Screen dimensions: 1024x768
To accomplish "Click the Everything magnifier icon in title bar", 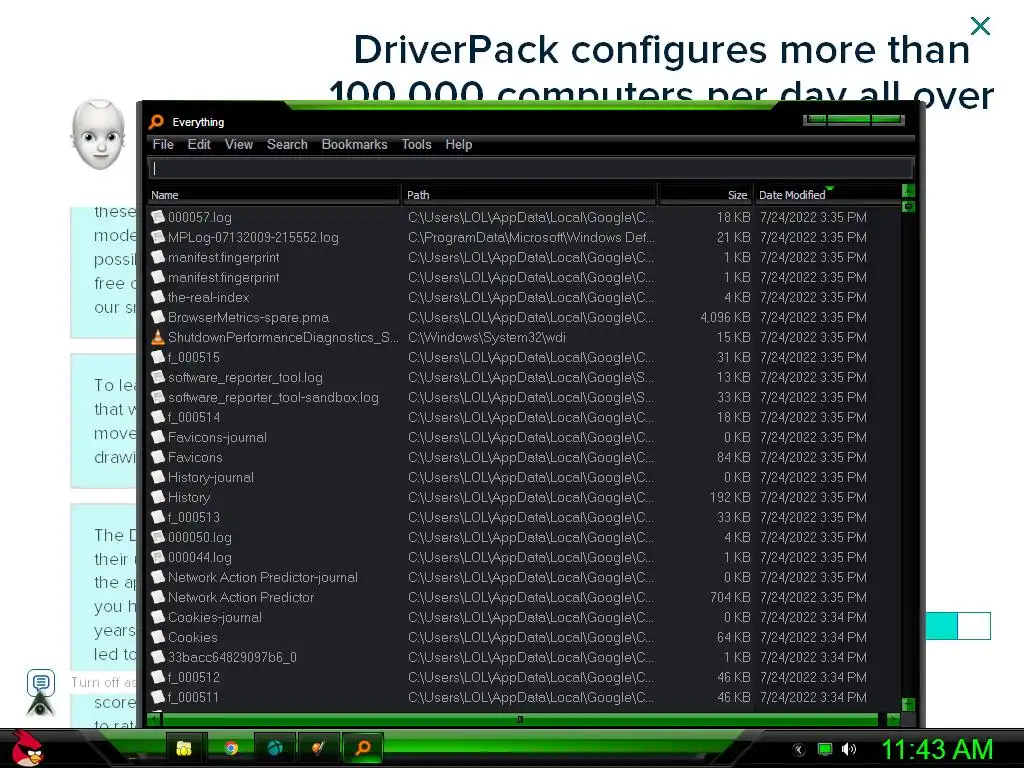I will coord(157,122).
